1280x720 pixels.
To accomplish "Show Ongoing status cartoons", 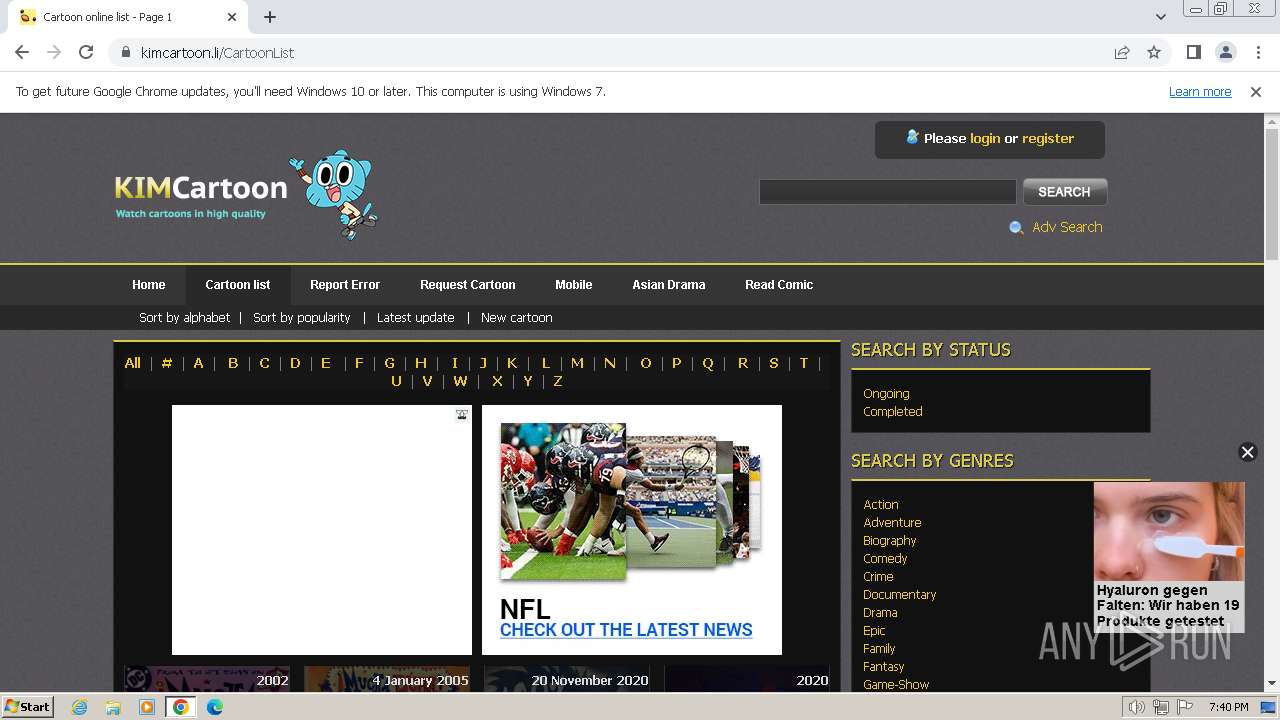I will (x=886, y=393).
